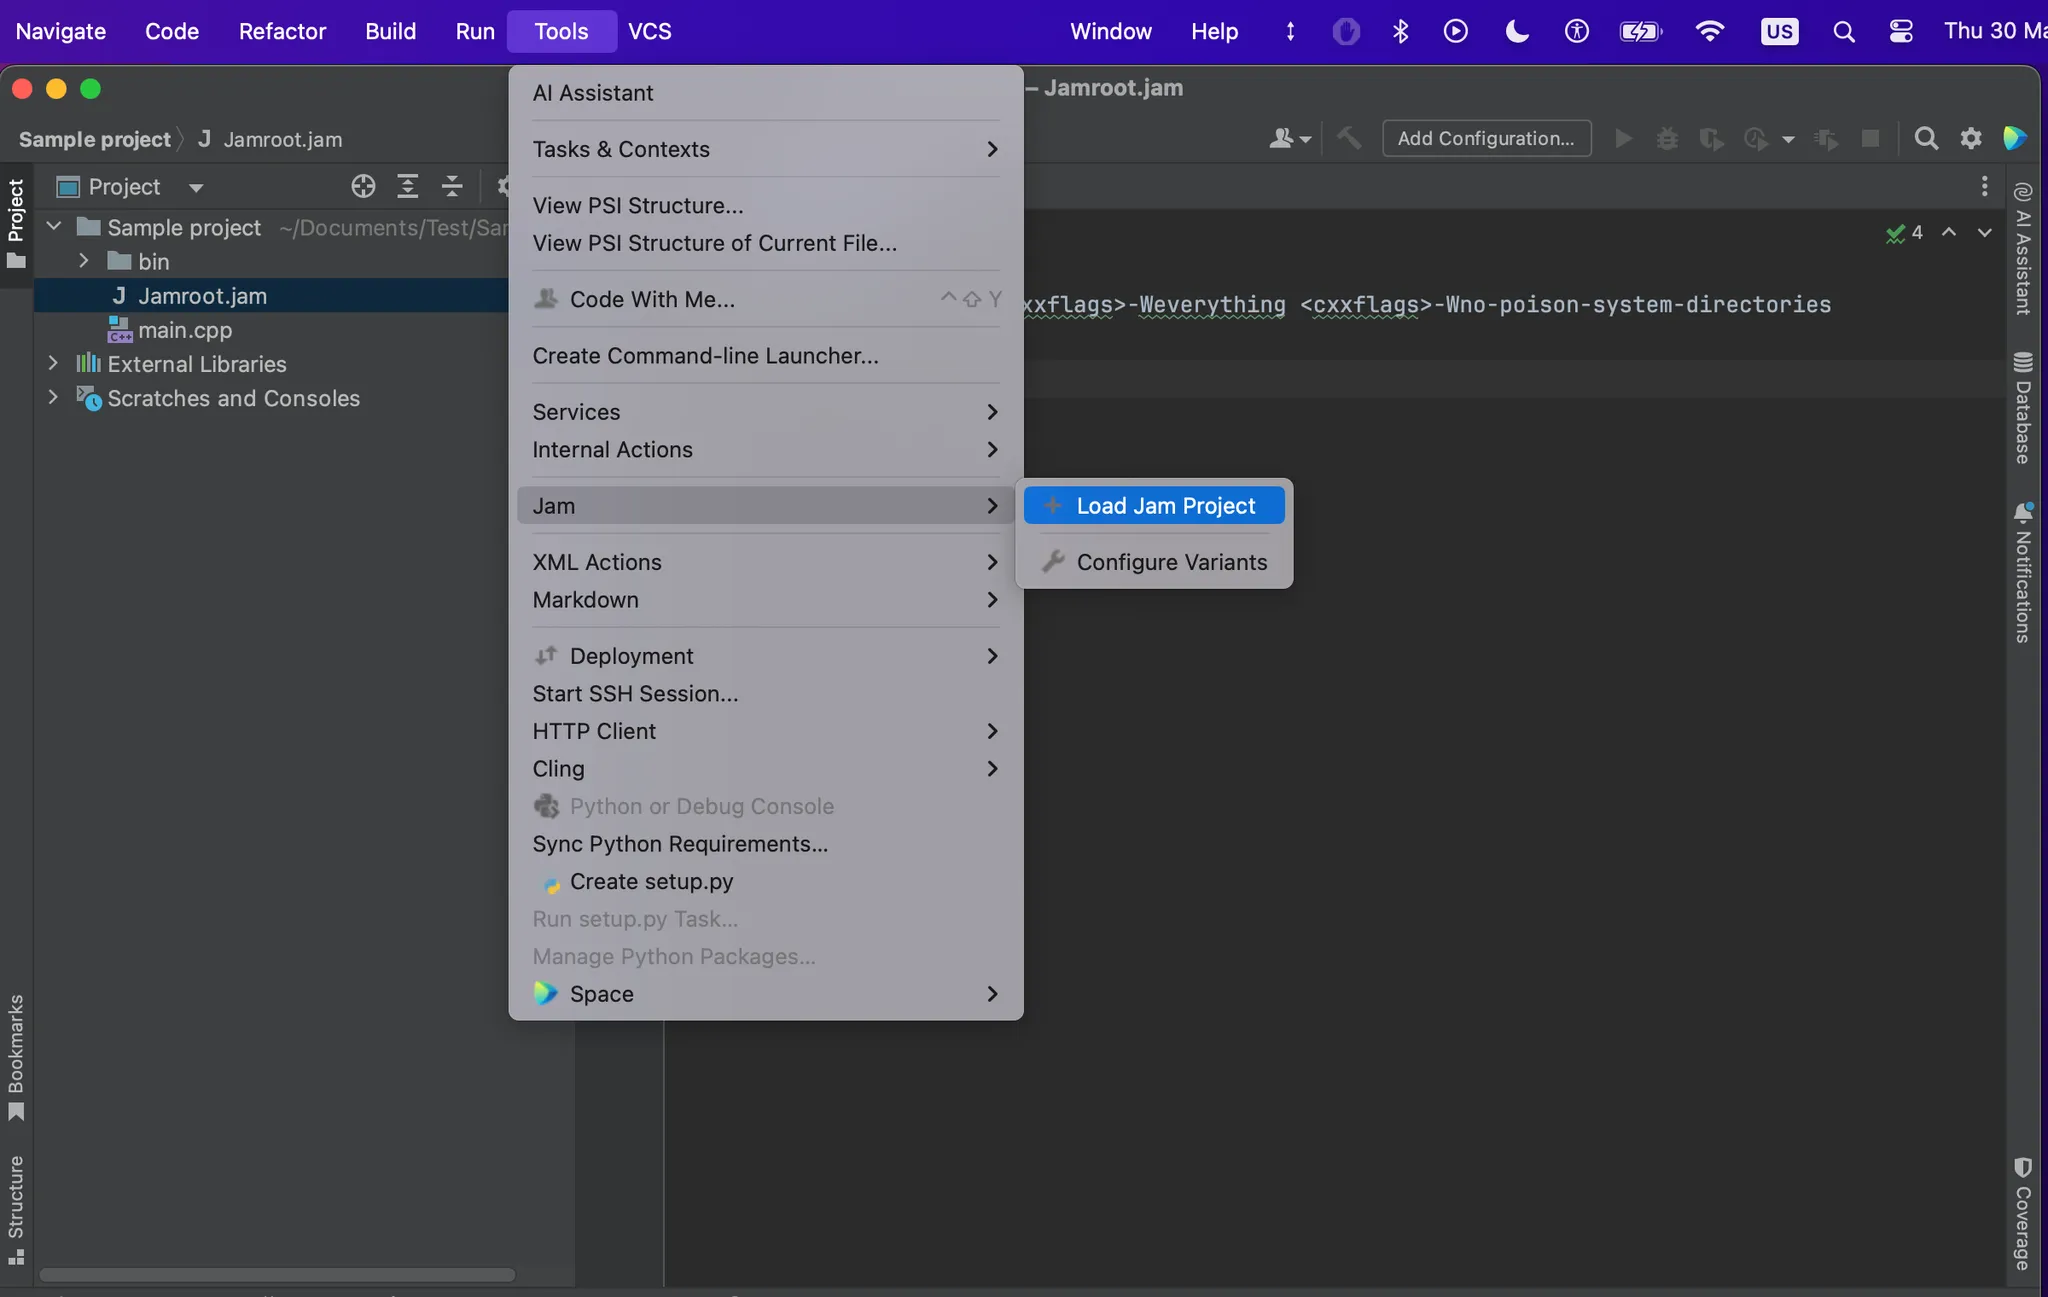Open AI Assistant side tool window
This screenshot has height=1297, width=2048.
tap(2023, 250)
